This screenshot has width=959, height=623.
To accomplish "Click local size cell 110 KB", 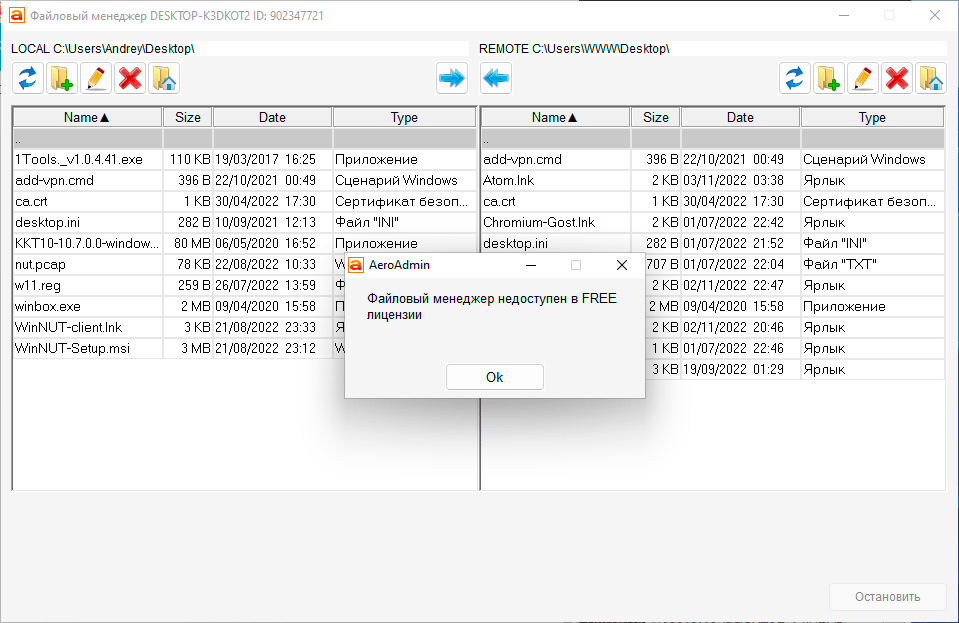I will [x=188, y=160].
